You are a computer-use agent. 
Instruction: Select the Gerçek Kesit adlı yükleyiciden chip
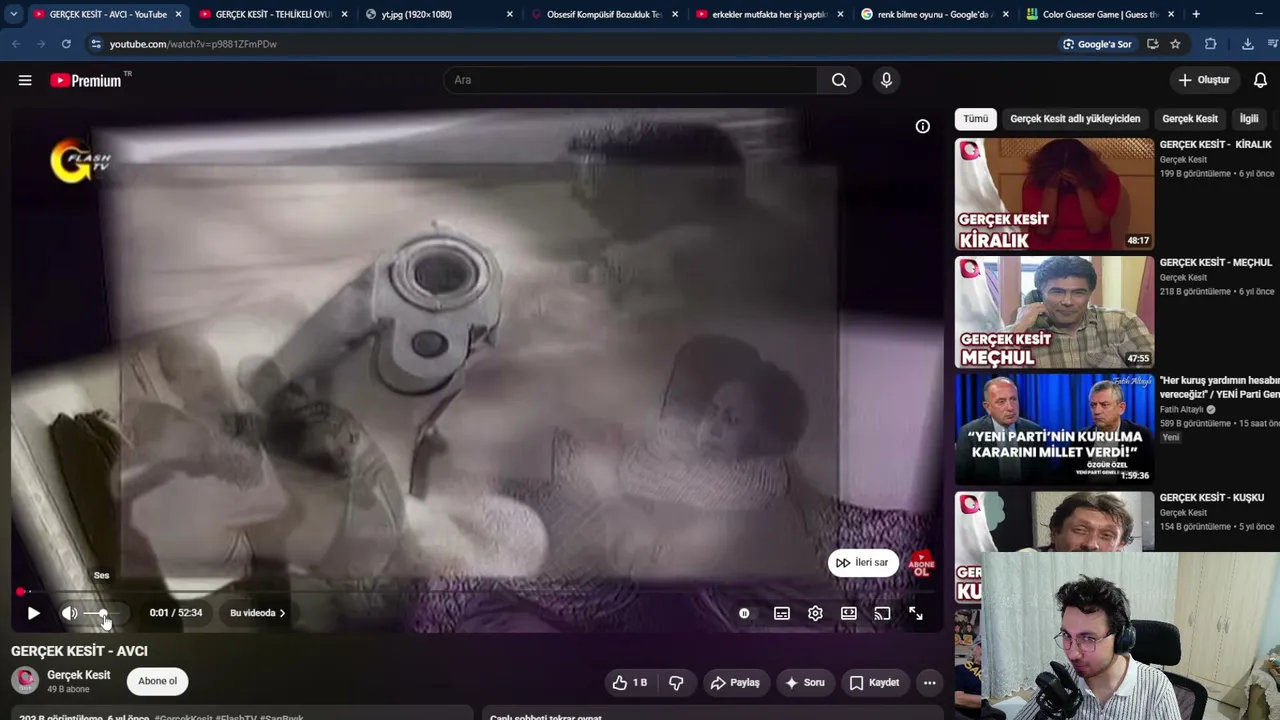pos(1075,119)
